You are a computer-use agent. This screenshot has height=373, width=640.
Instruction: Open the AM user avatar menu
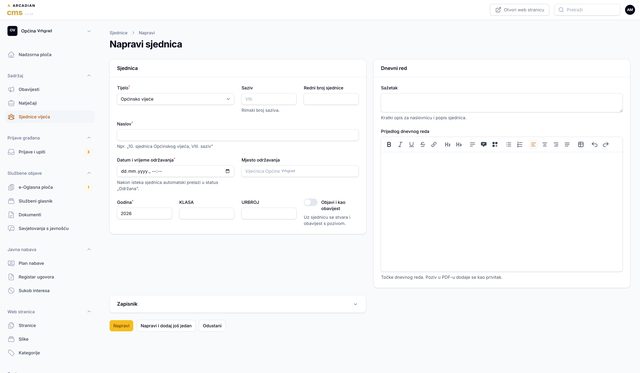pos(630,10)
